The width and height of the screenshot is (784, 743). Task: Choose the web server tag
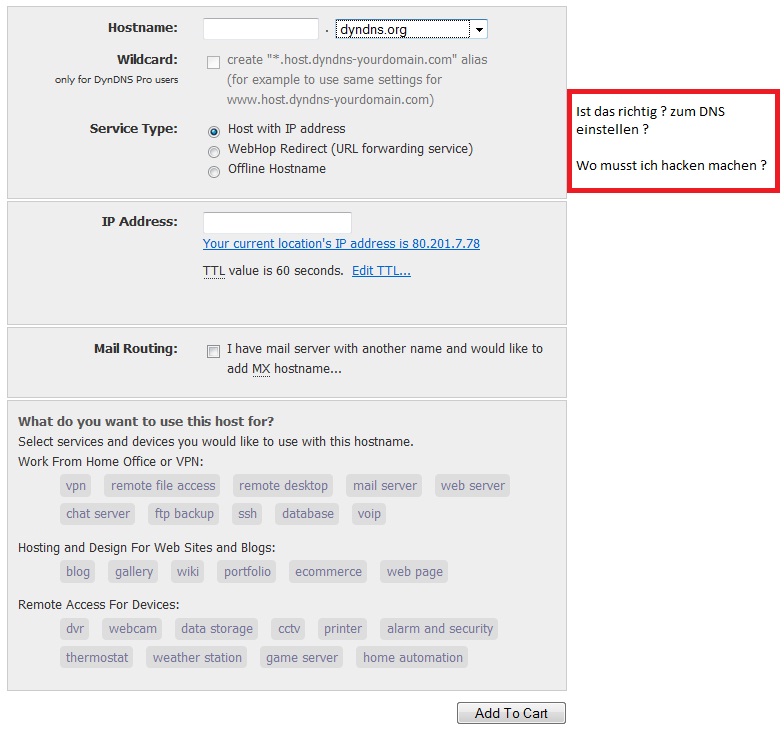(x=473, y=486)
